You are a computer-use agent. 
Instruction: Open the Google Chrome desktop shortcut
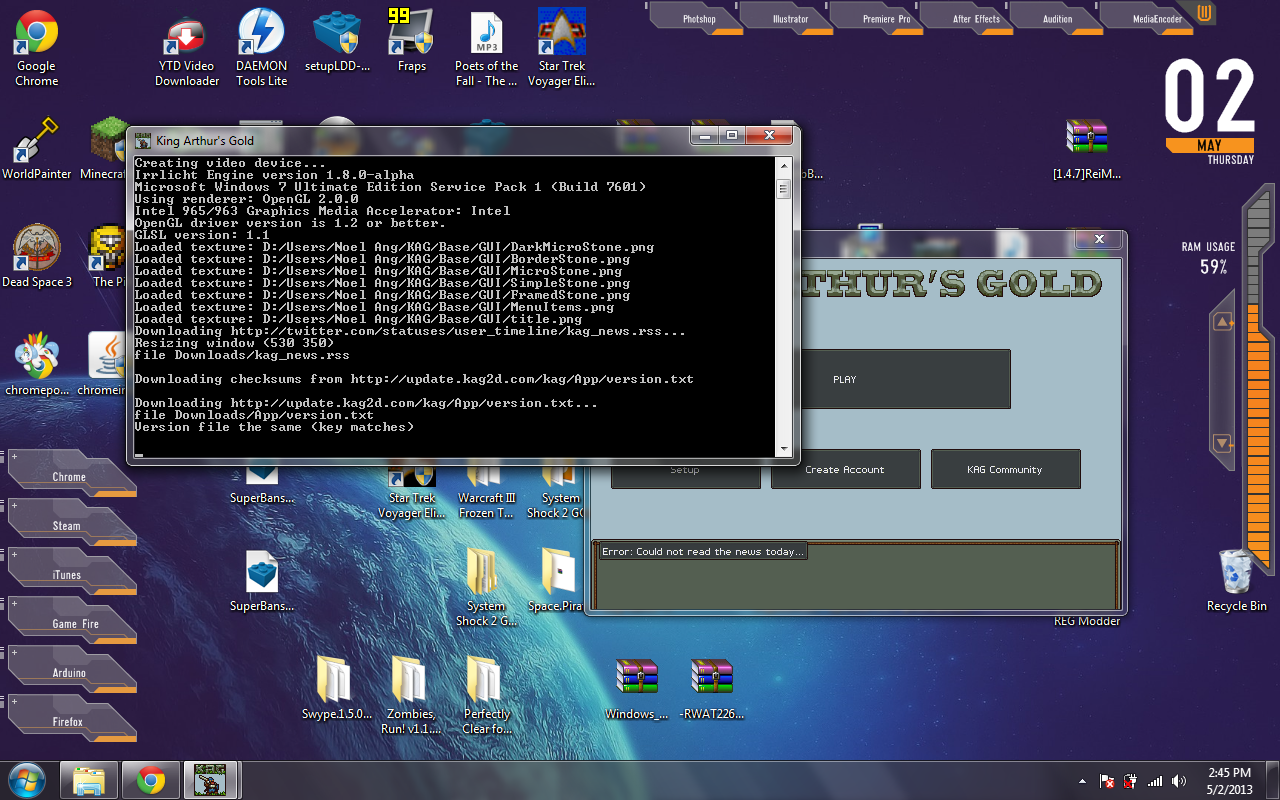[x=36, y=48]
